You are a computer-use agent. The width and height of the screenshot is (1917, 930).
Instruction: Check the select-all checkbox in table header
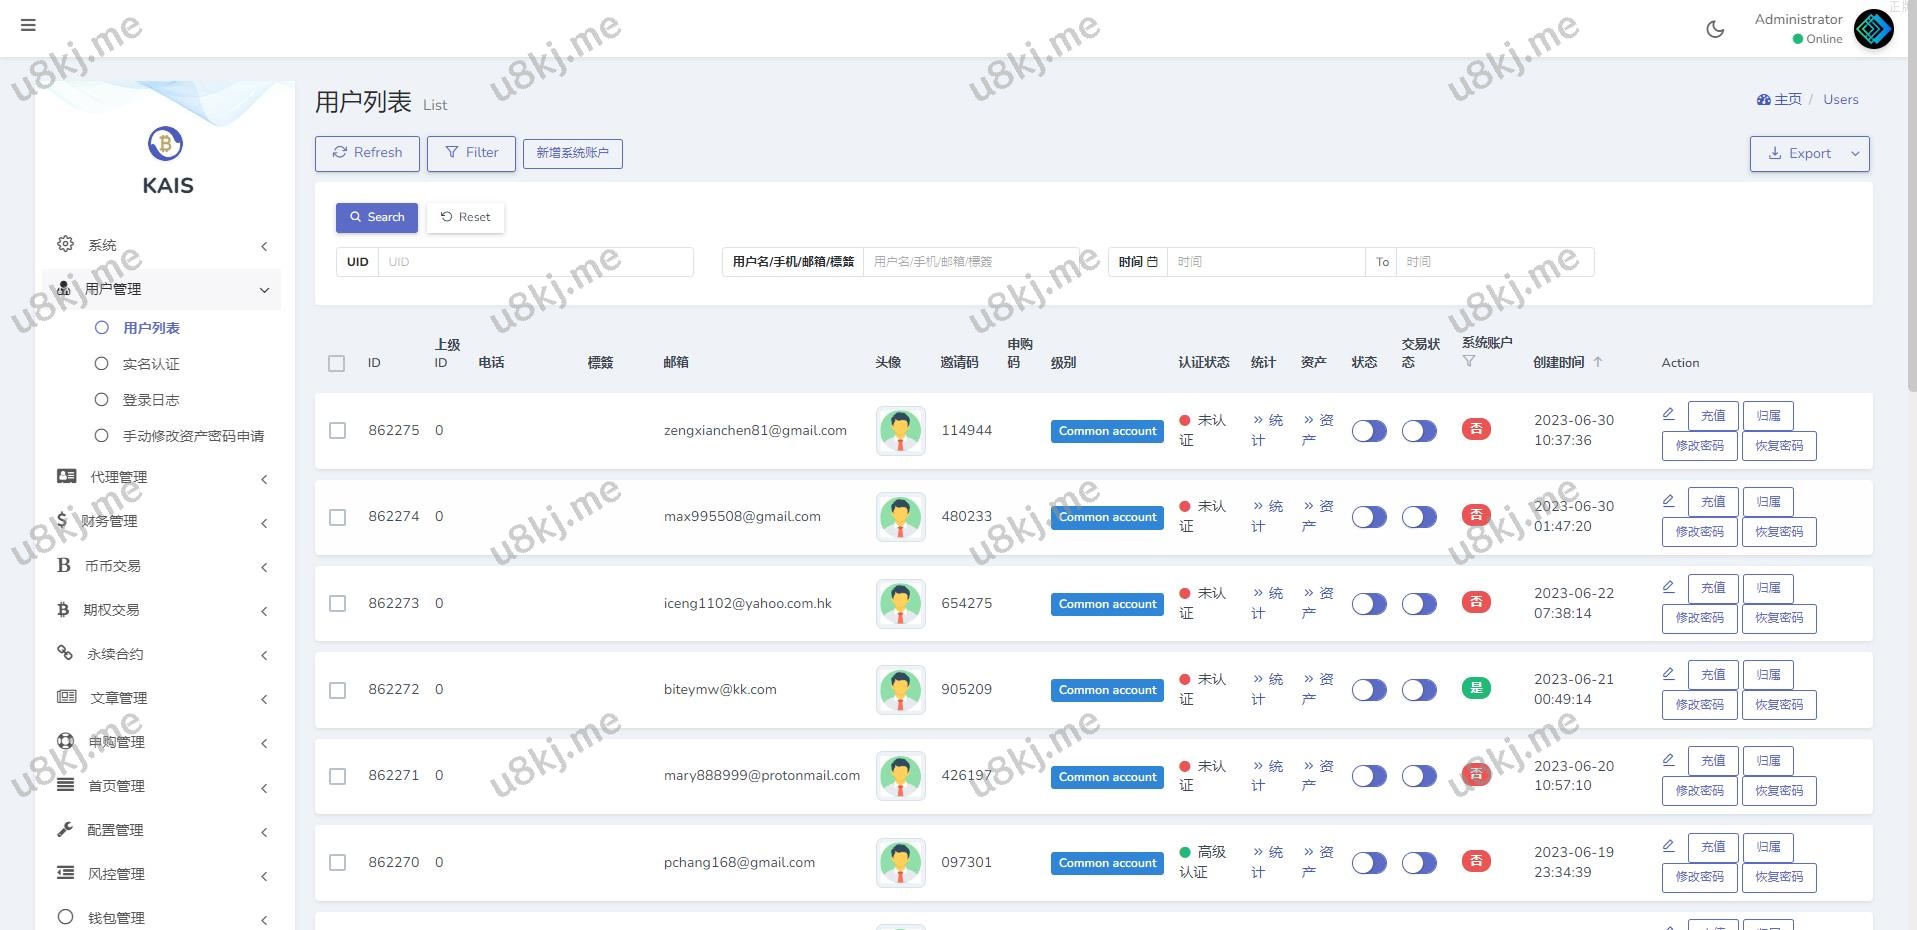point(337,363)
